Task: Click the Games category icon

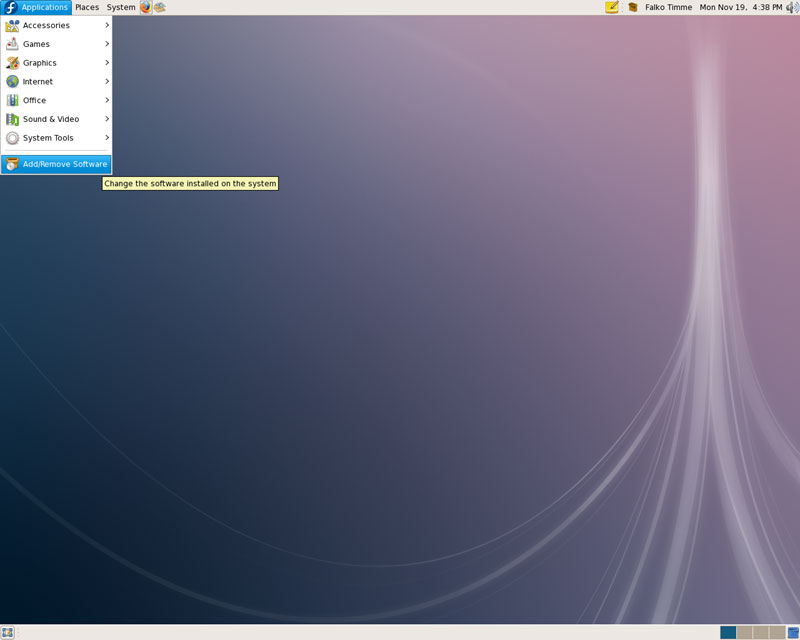Action: point(12,44)
